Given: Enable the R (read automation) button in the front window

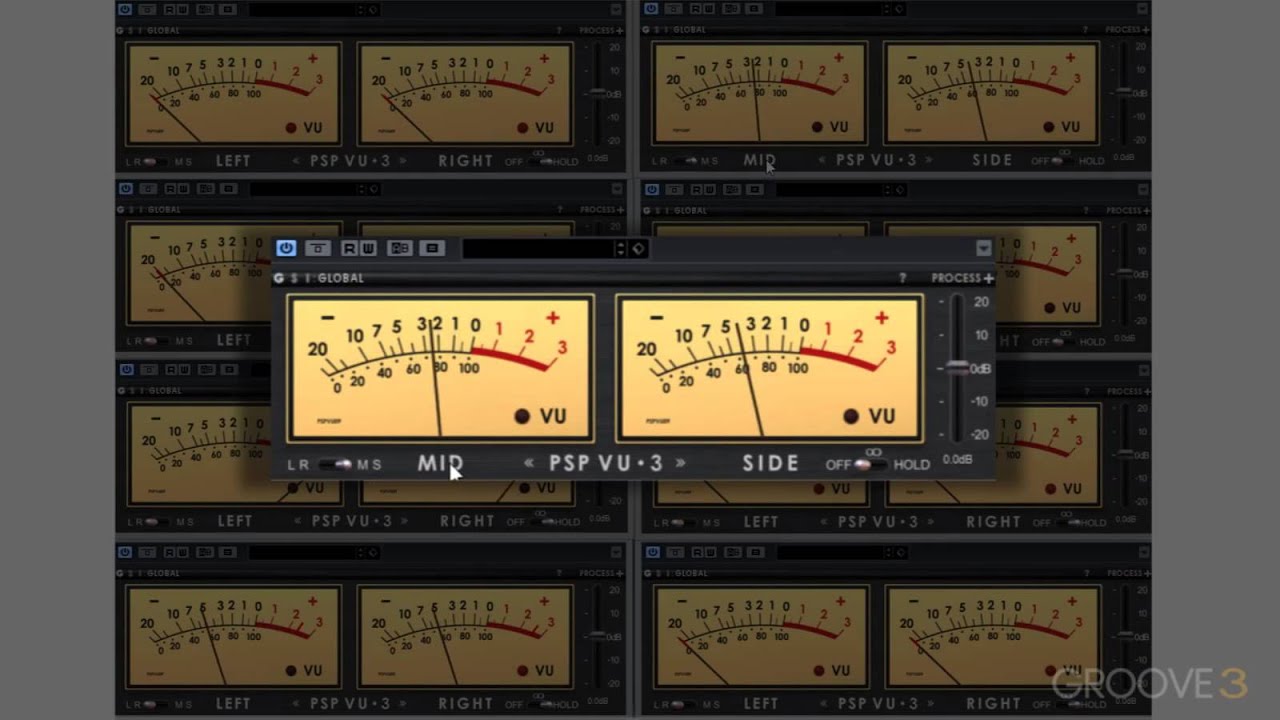Looking at the screenshot, I should pyautogui.click(x=350, y=248).
